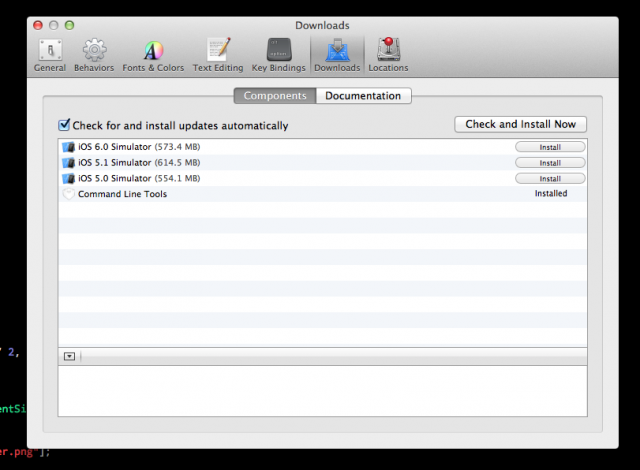Install the iOS 5.0 Simulator
The image size is (640, 470).
[x=549, y=178]
